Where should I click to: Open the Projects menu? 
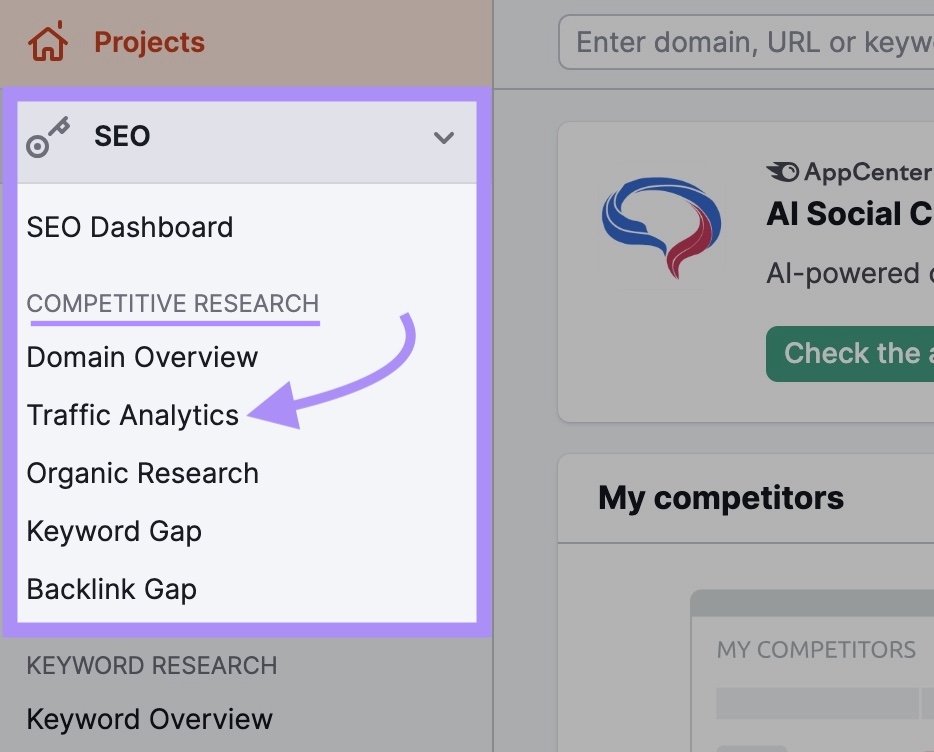pos(148,41)
